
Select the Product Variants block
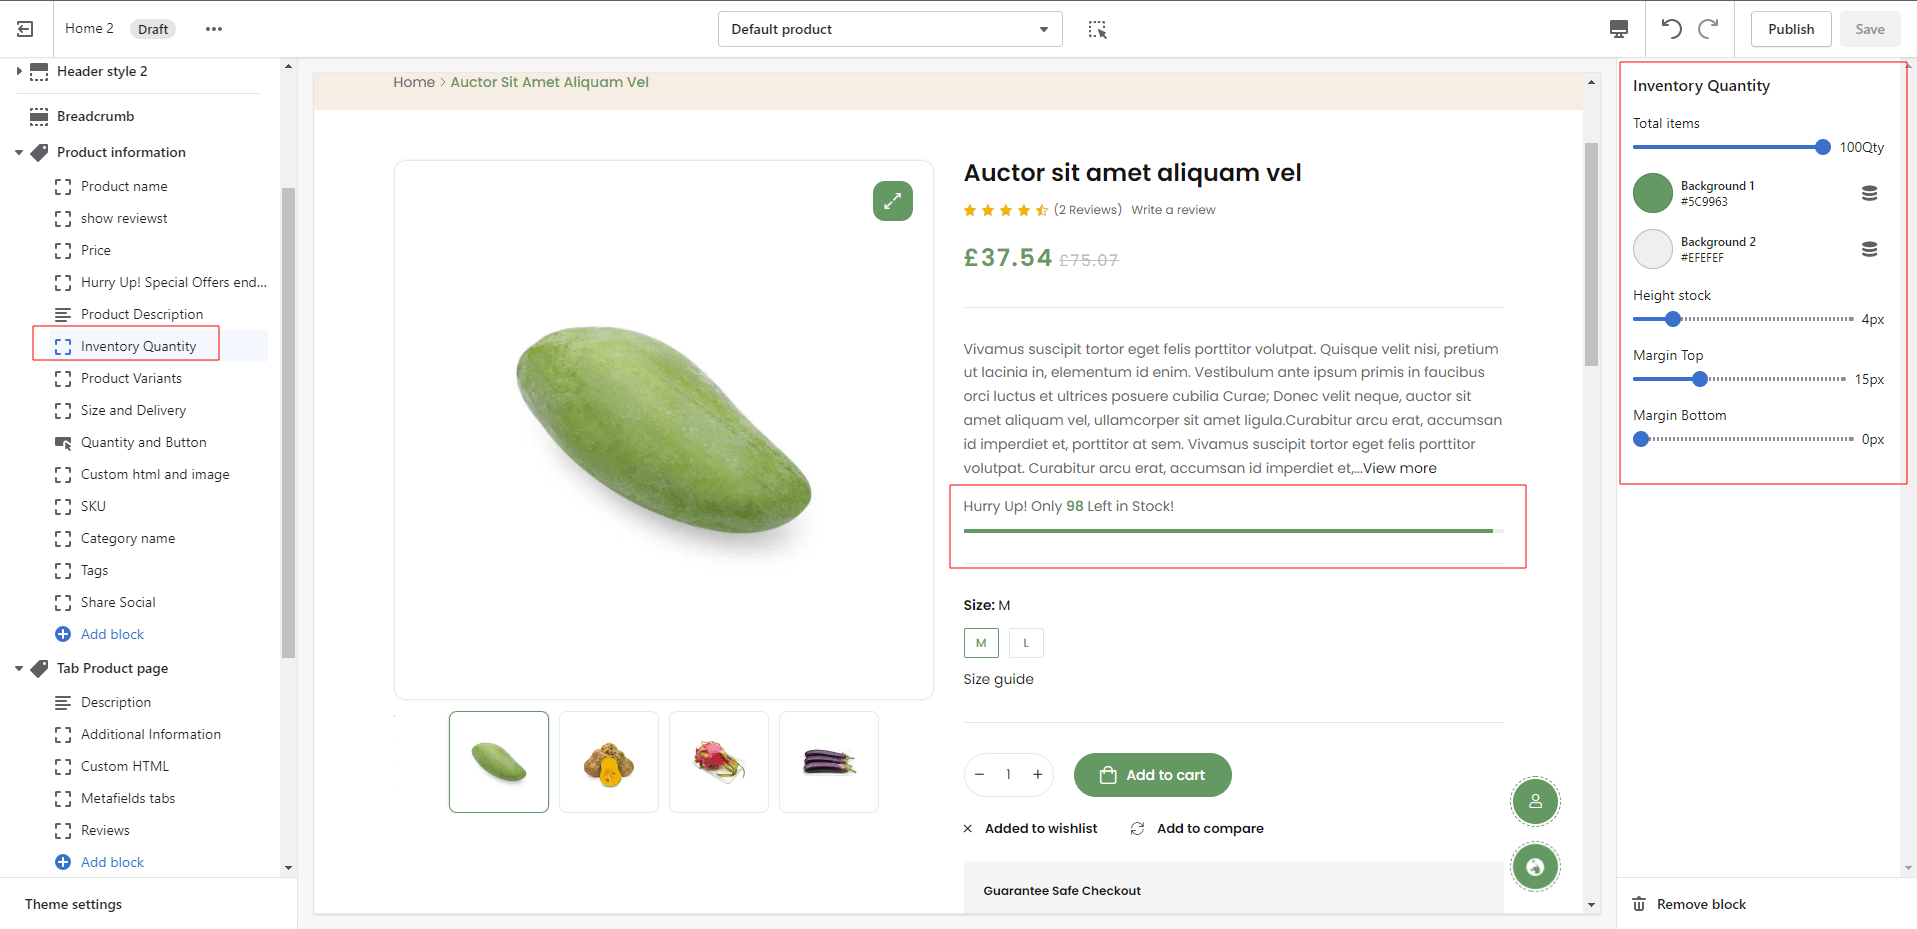pyautogui.click(x=131, y=378)
